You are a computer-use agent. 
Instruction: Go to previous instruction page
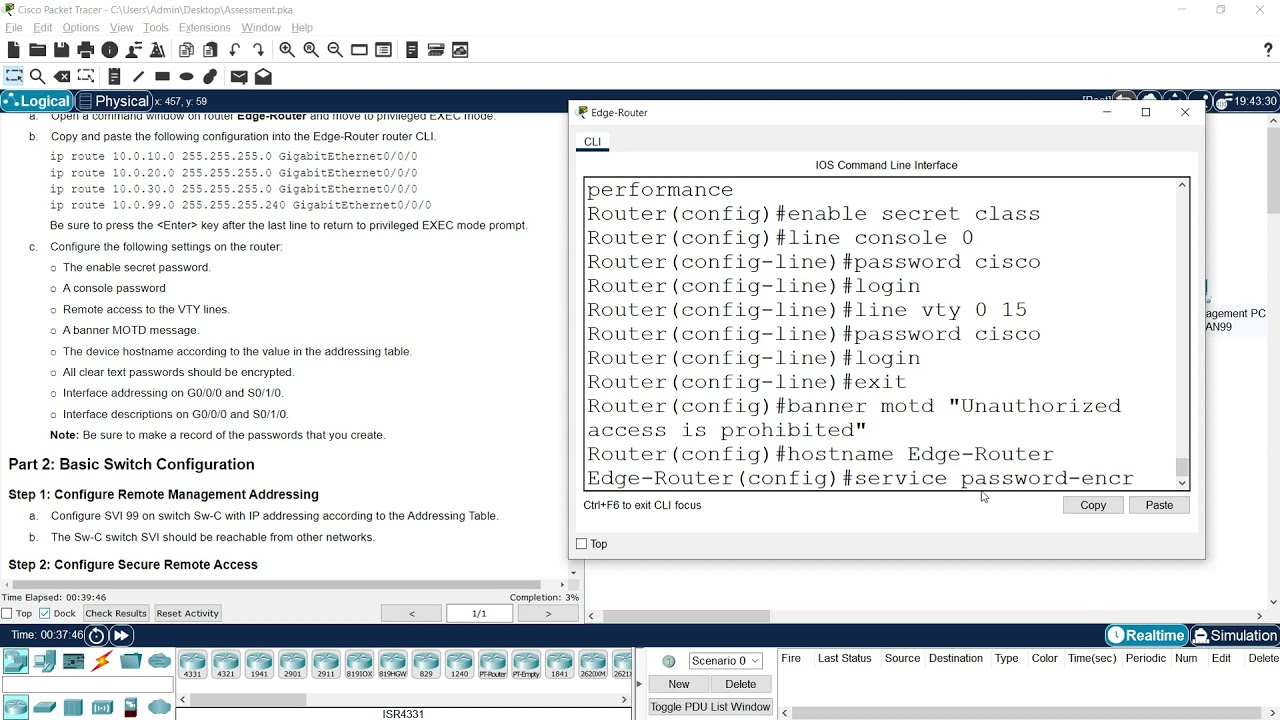(x=411, y=613)
